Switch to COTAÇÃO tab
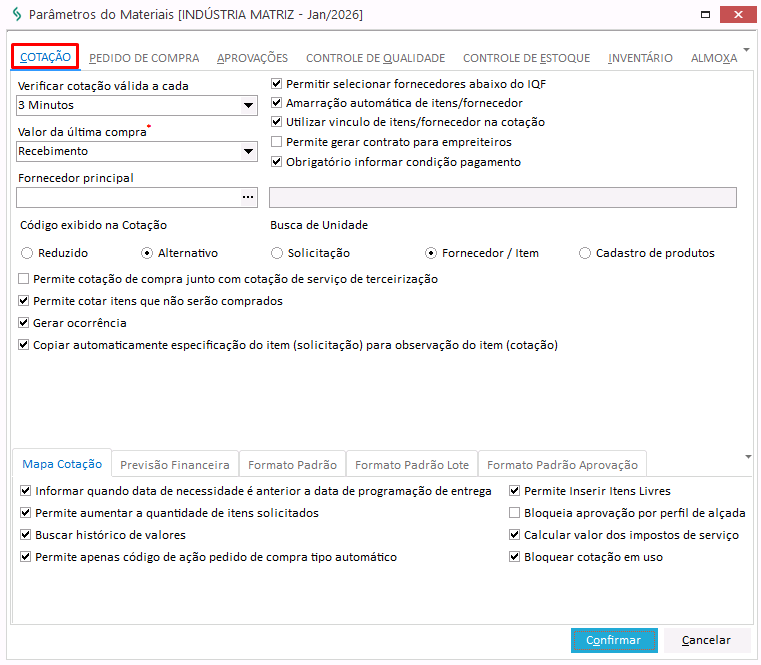 (x=45, y=57)
